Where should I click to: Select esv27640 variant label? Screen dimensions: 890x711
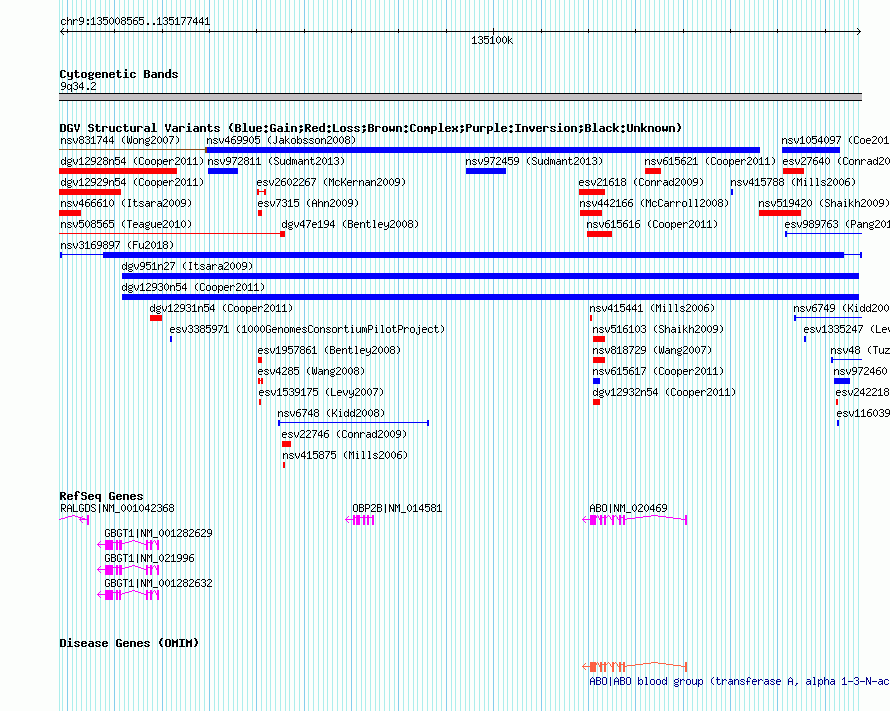point(836,161)
